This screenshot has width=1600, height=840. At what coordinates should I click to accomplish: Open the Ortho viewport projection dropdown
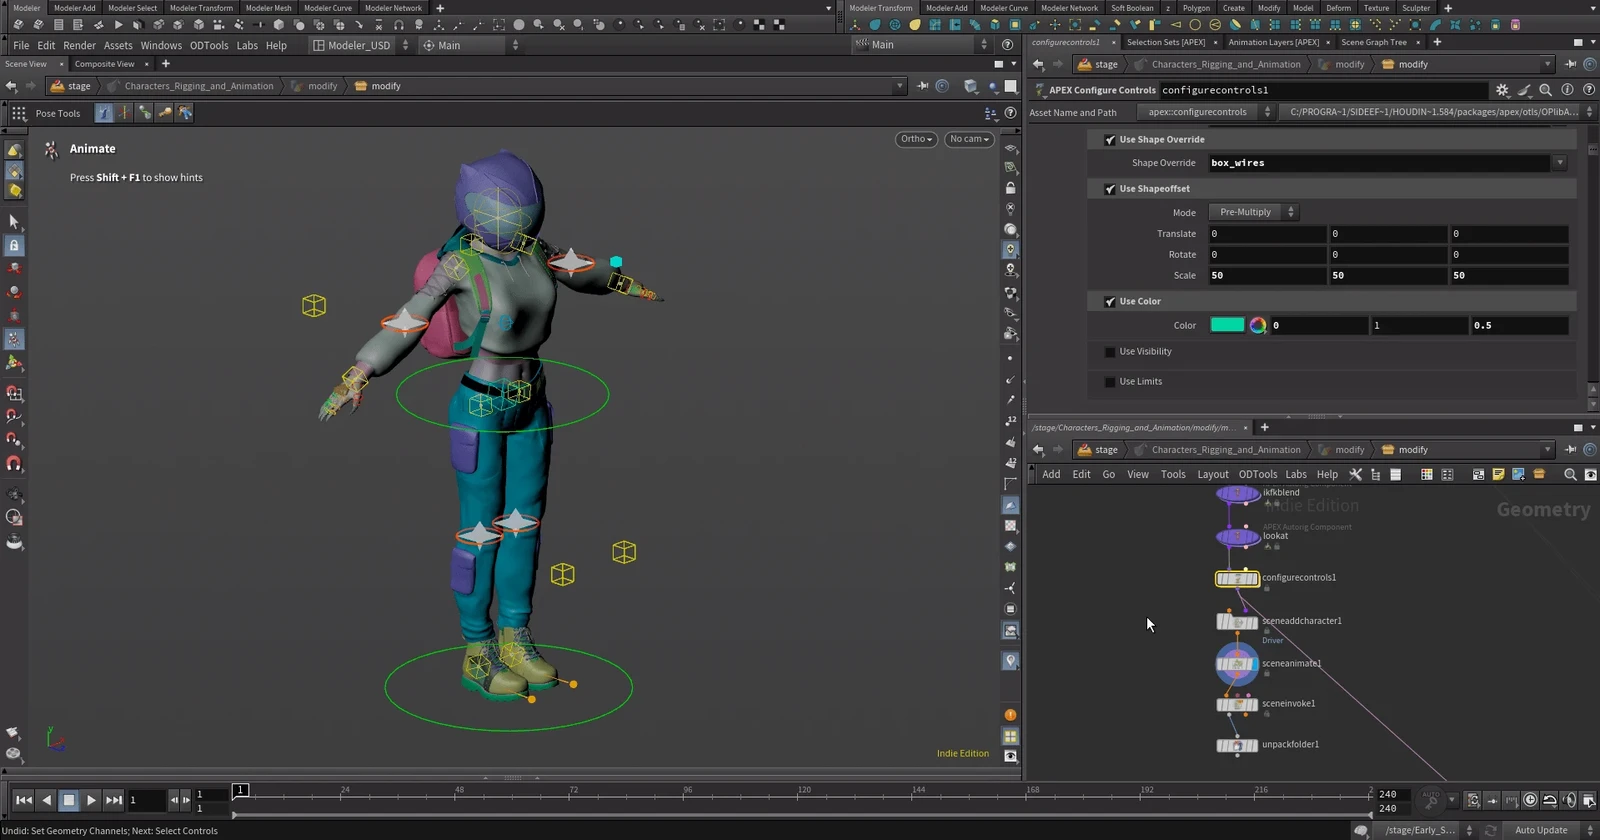916,139
